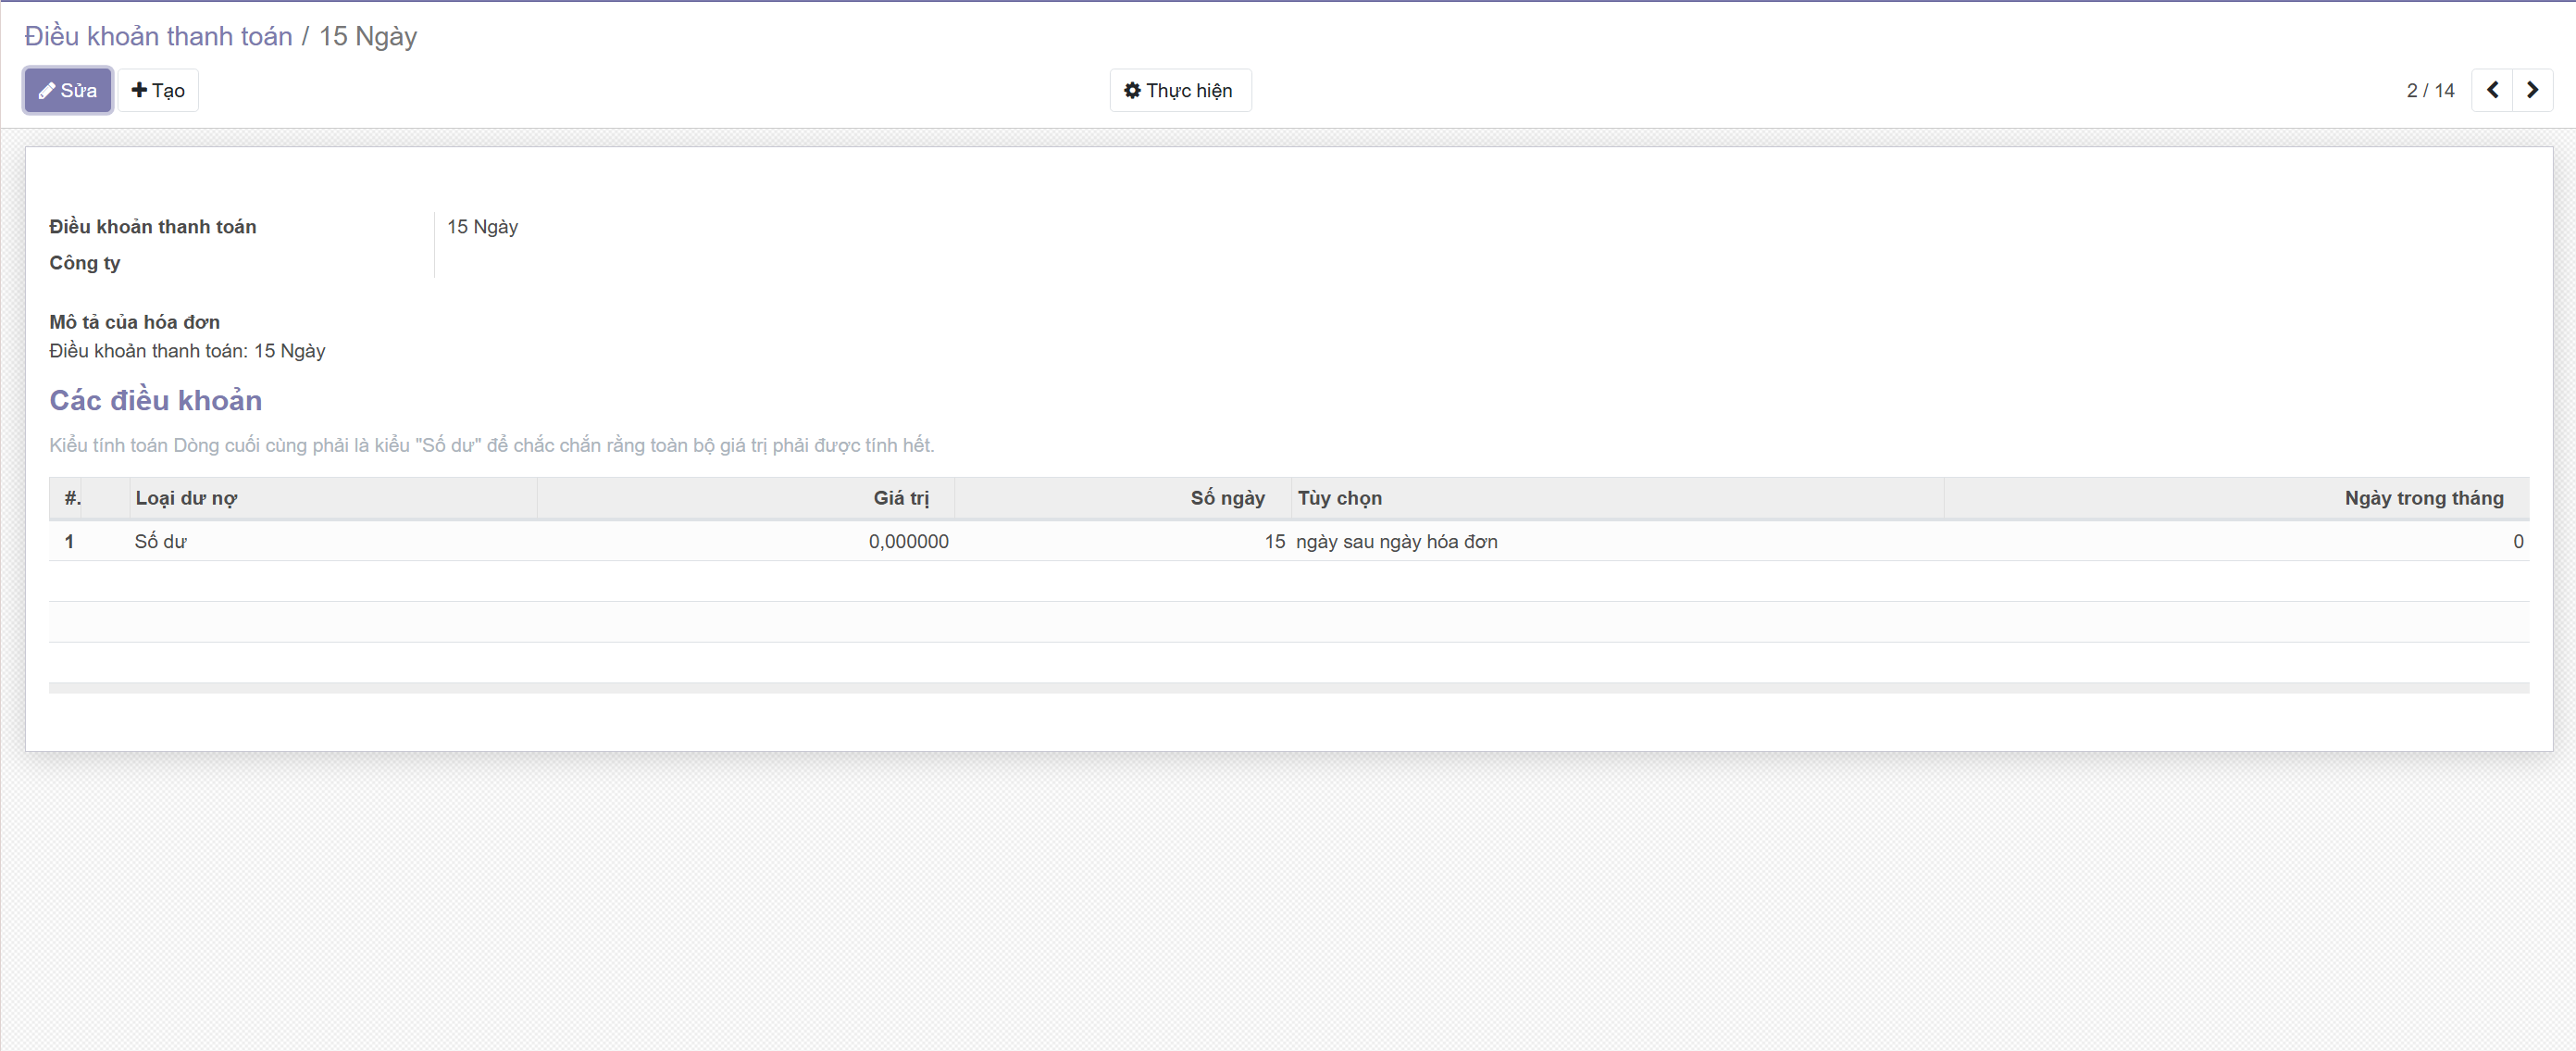Sort by Ngày trong tháng column header
The width and height of the screenshot is (2576, 1051).
click(x=2423, y=498)
